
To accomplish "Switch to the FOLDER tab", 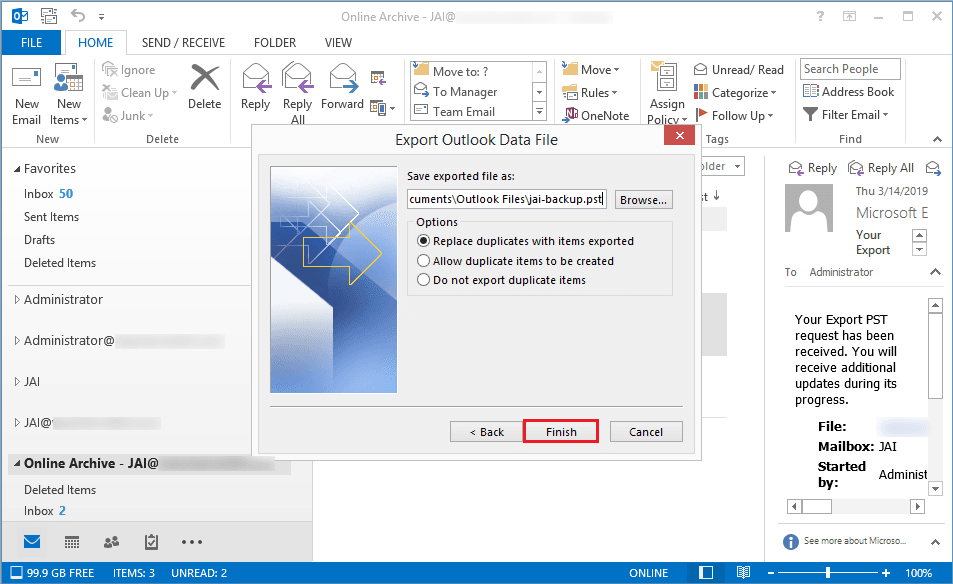I will tap(275, 43).
